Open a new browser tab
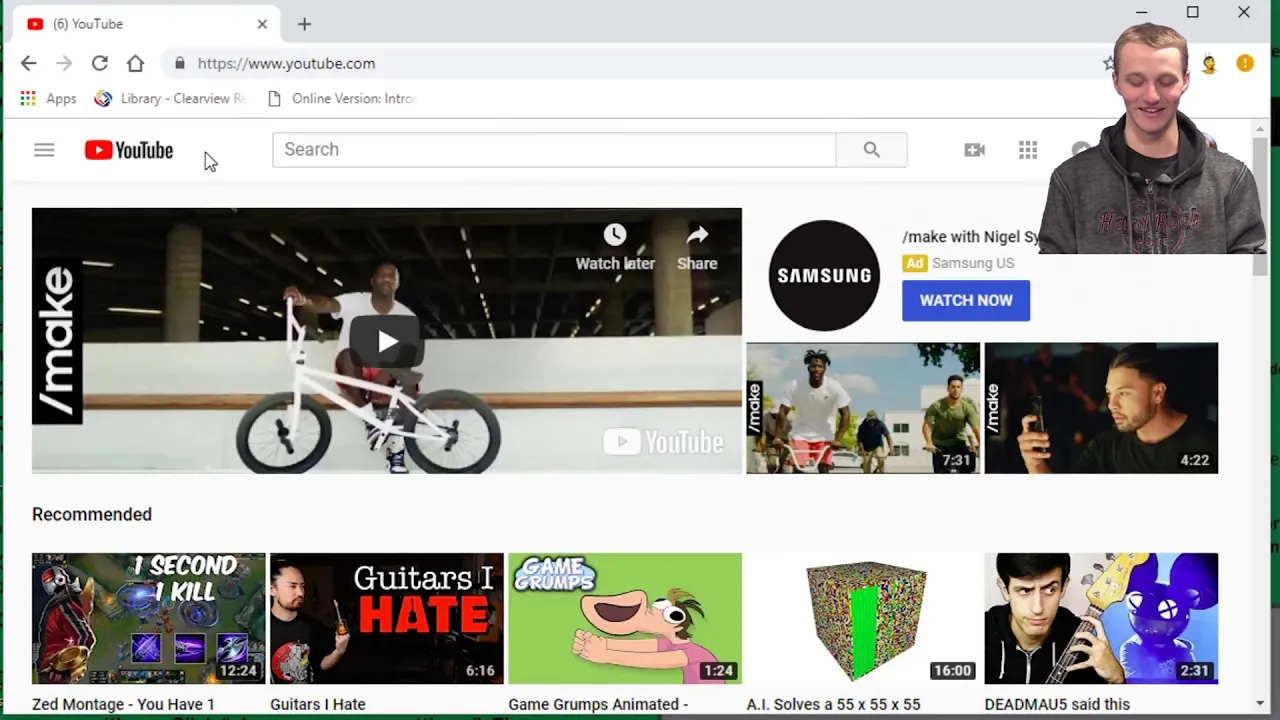 304,24
